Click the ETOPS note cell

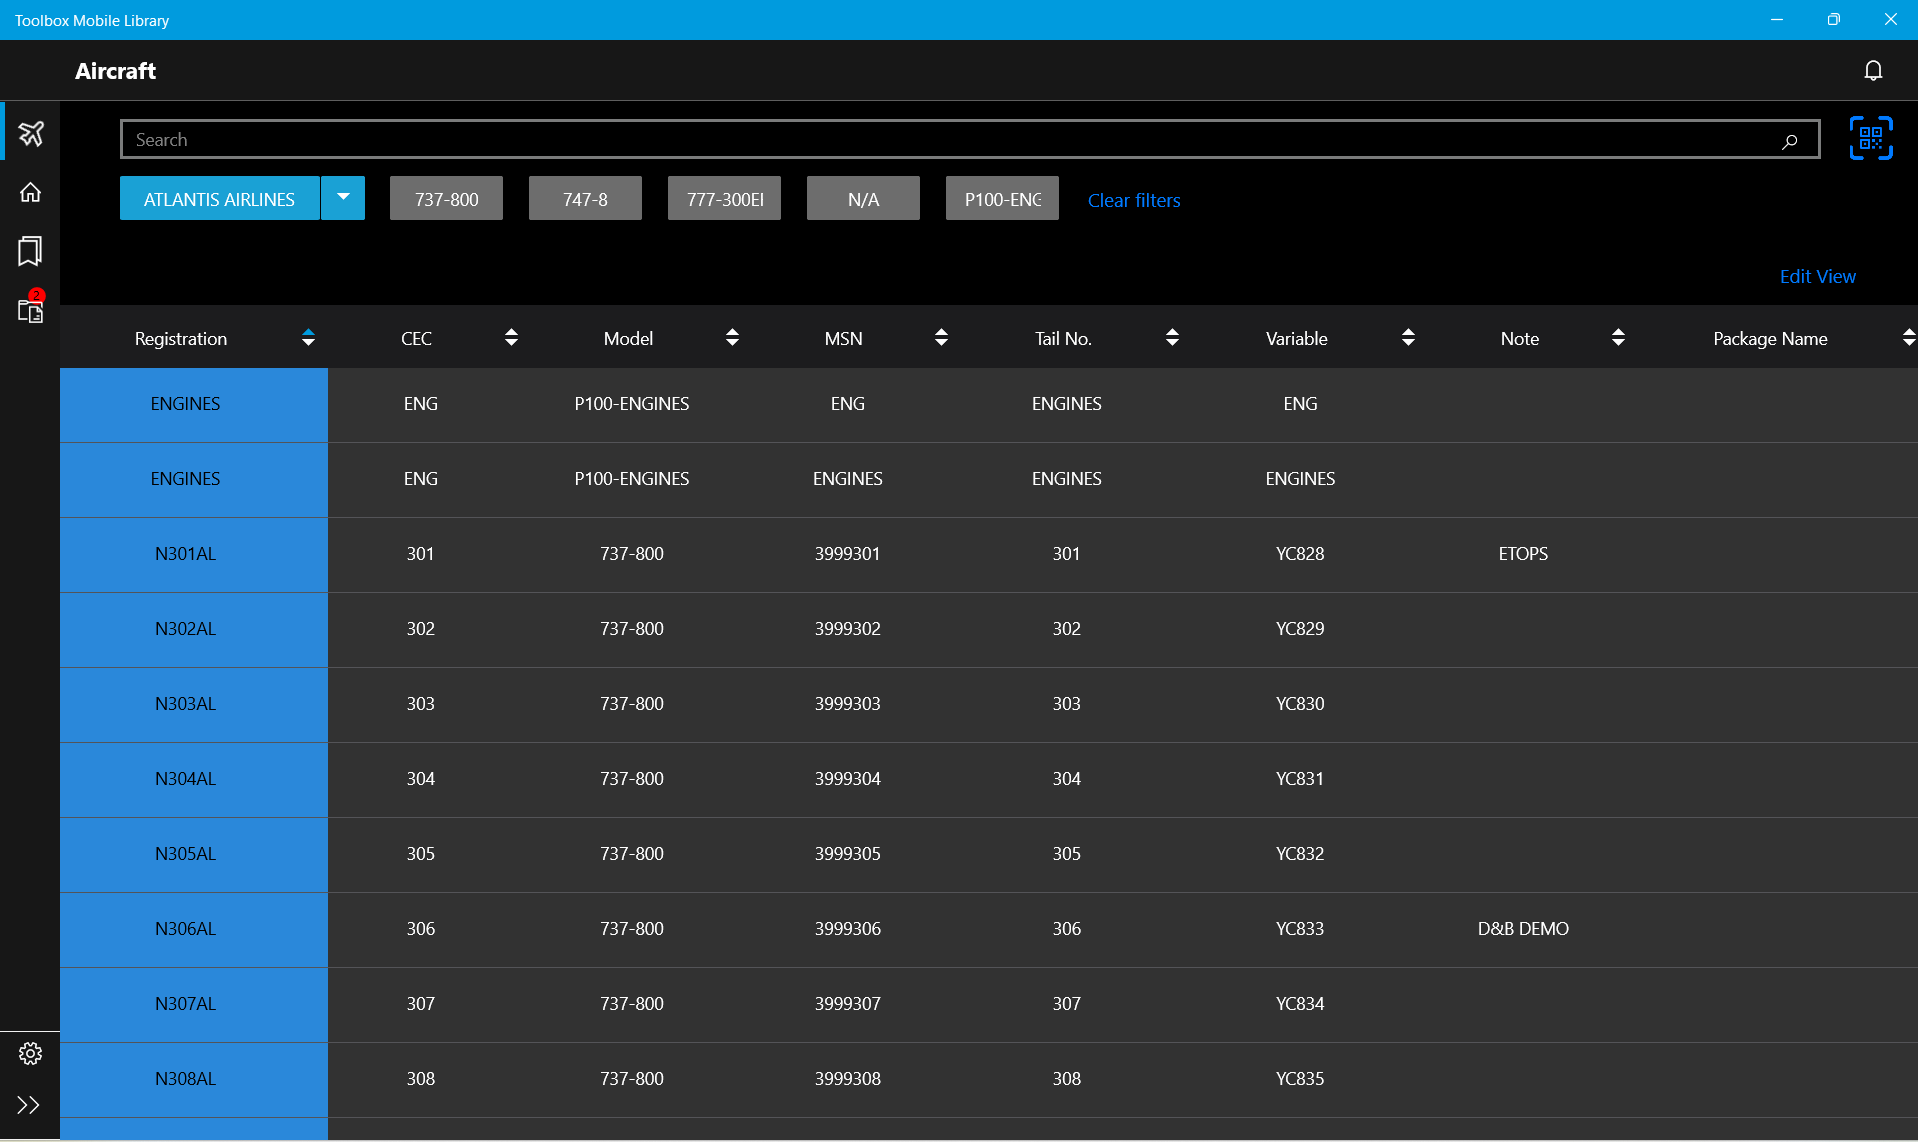click(x=1523, y=554)
